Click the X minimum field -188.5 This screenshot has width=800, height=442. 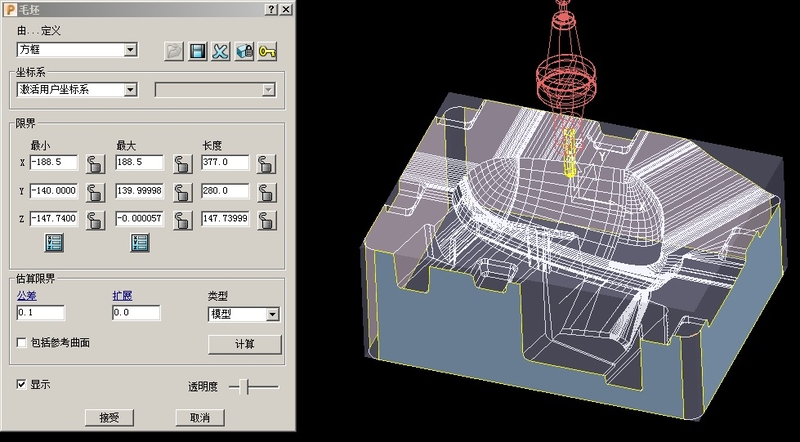(54, 162)
